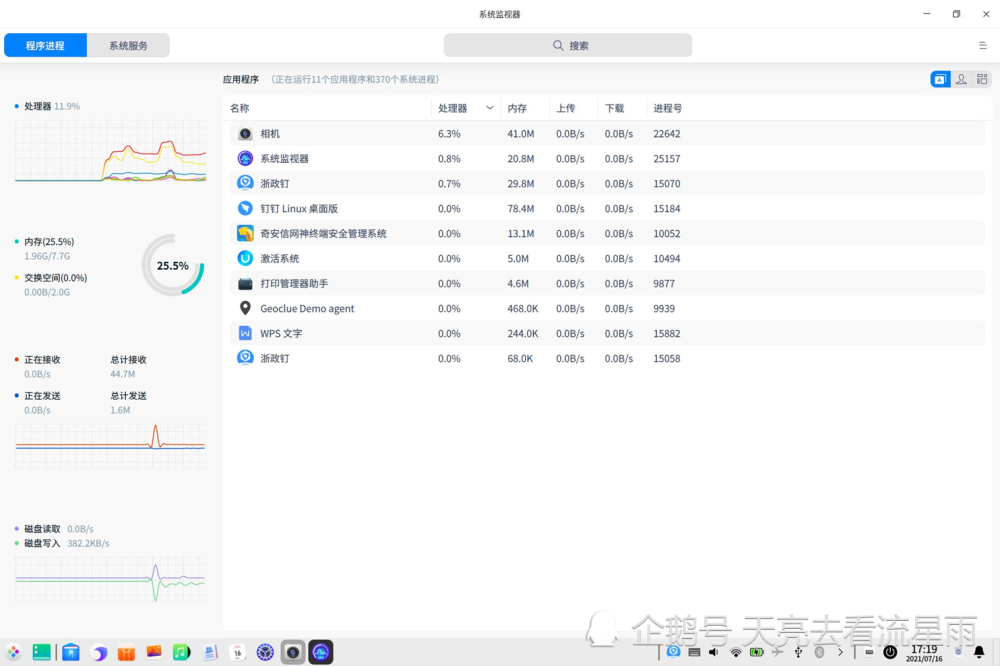Open the launcher icon in taskbar
The width and height of the screenshot is (1000, 666).
tap(13, 652)
